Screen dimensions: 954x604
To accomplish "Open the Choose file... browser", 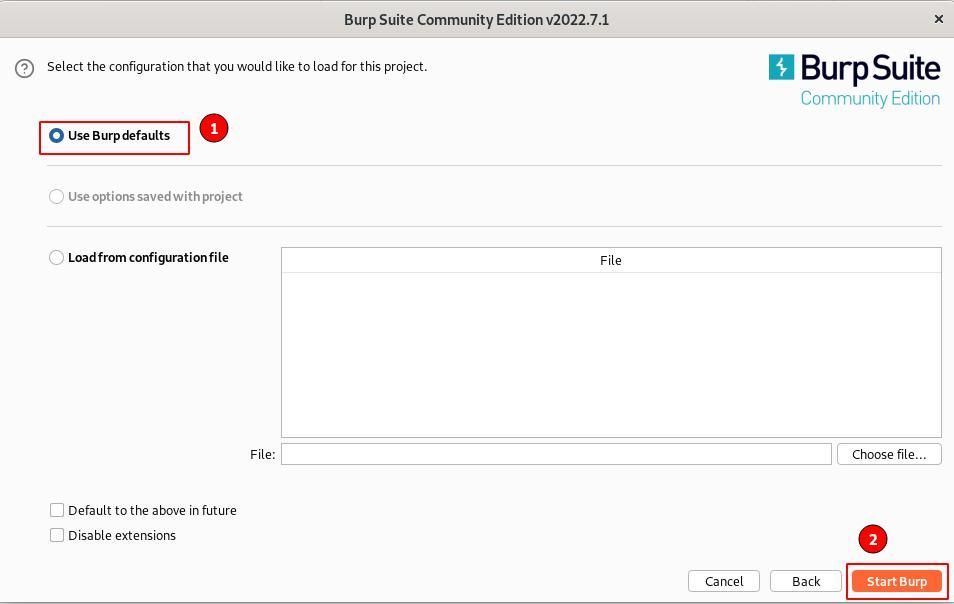I will coord(889,454).
